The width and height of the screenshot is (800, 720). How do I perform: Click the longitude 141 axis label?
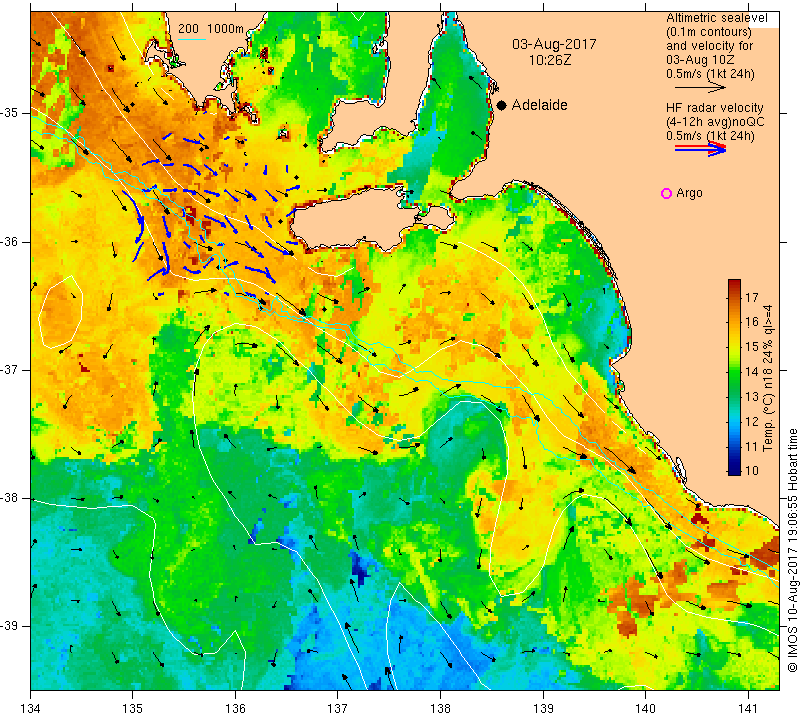pos(748,709)
